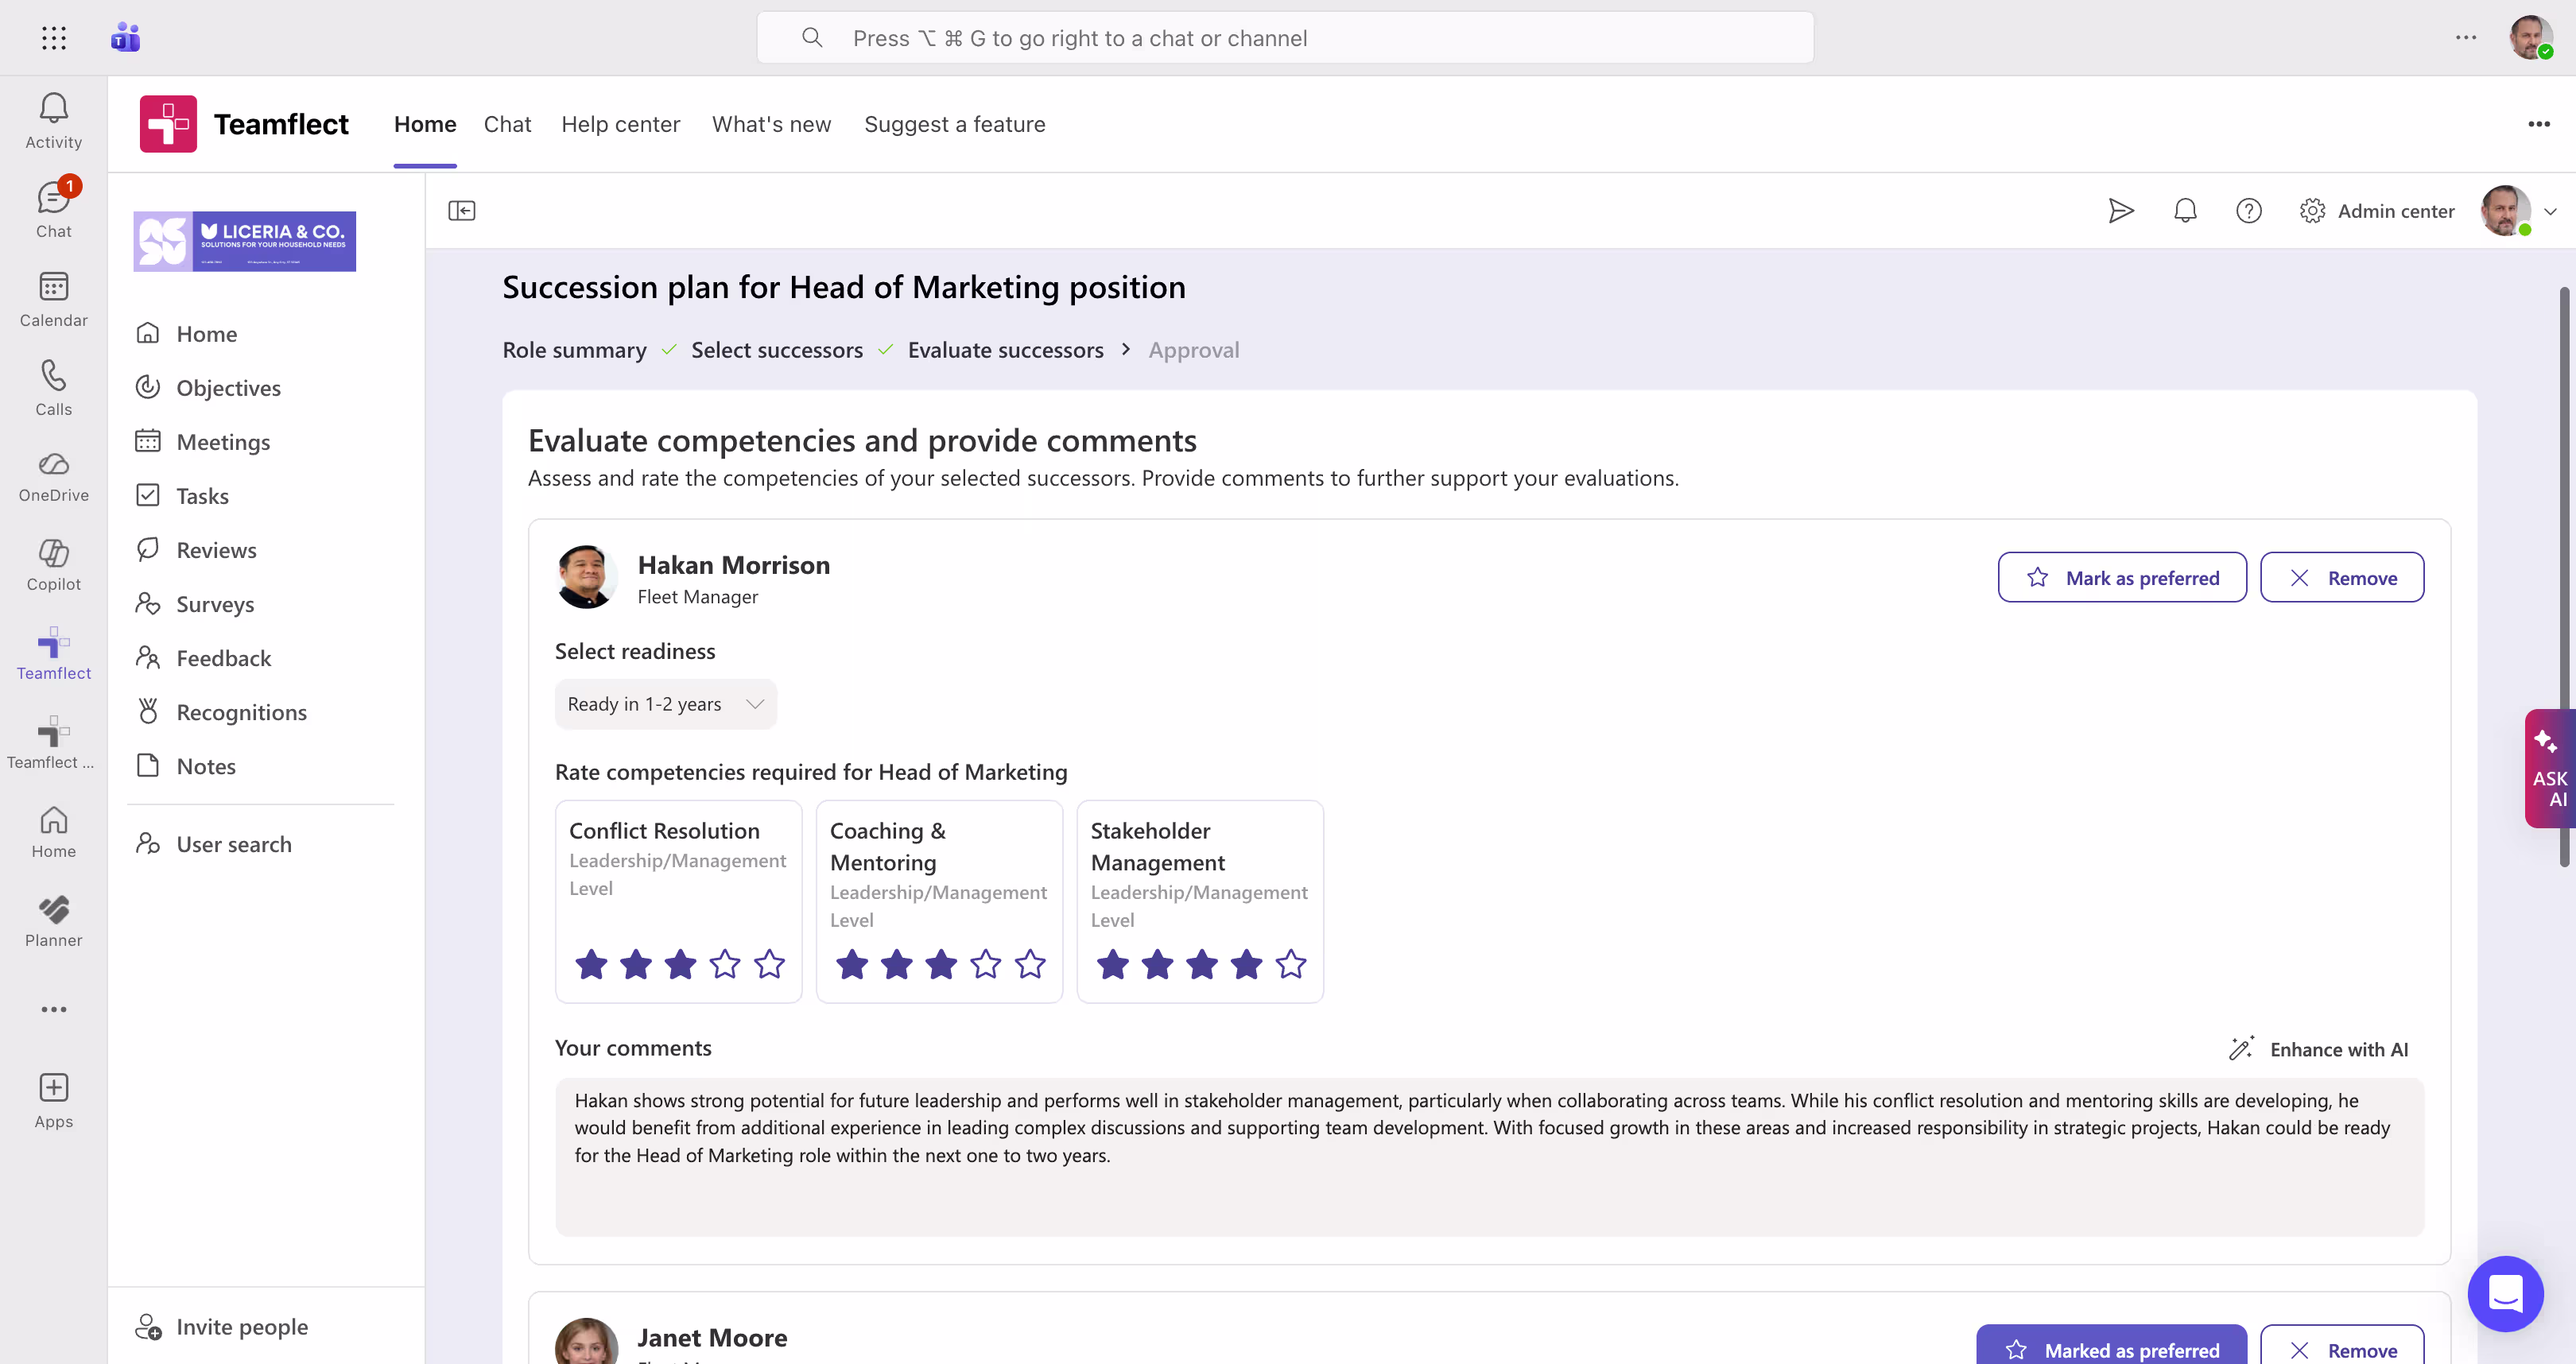Screen dimensions: 2576x1364
Task: Click into Hakan's comments text area
Action: click(x=1489, y=1156)
